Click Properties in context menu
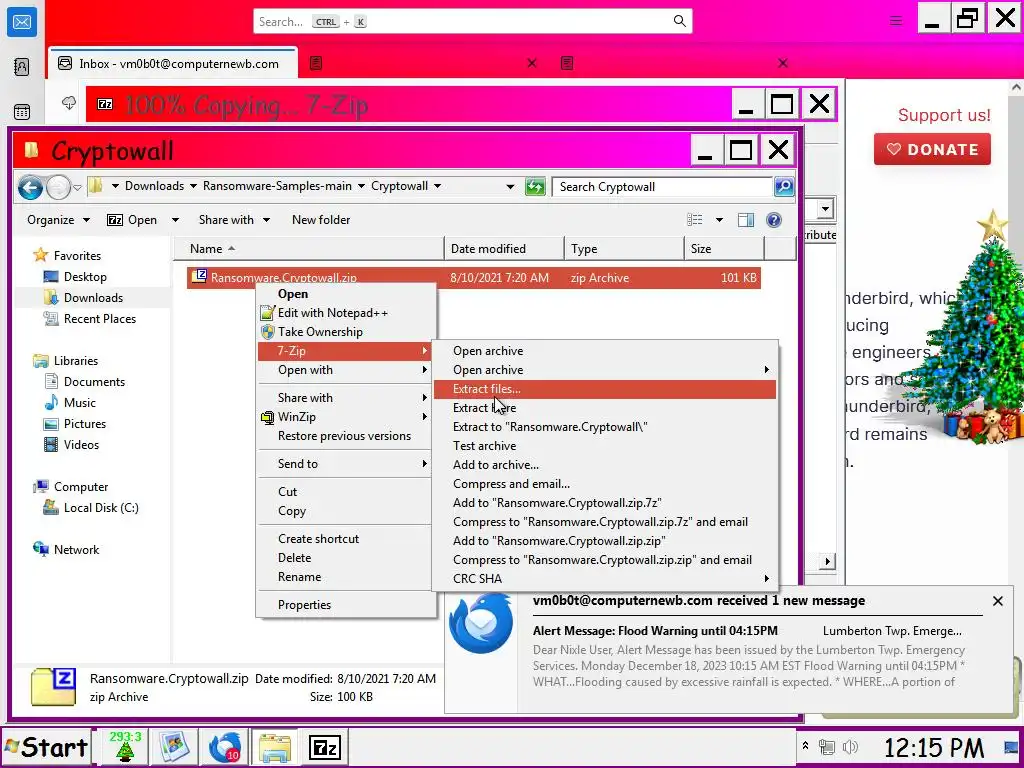Image resolution: width=1024 pixels, height=768 pixels. pyautogui.click(x=345, y=605)
